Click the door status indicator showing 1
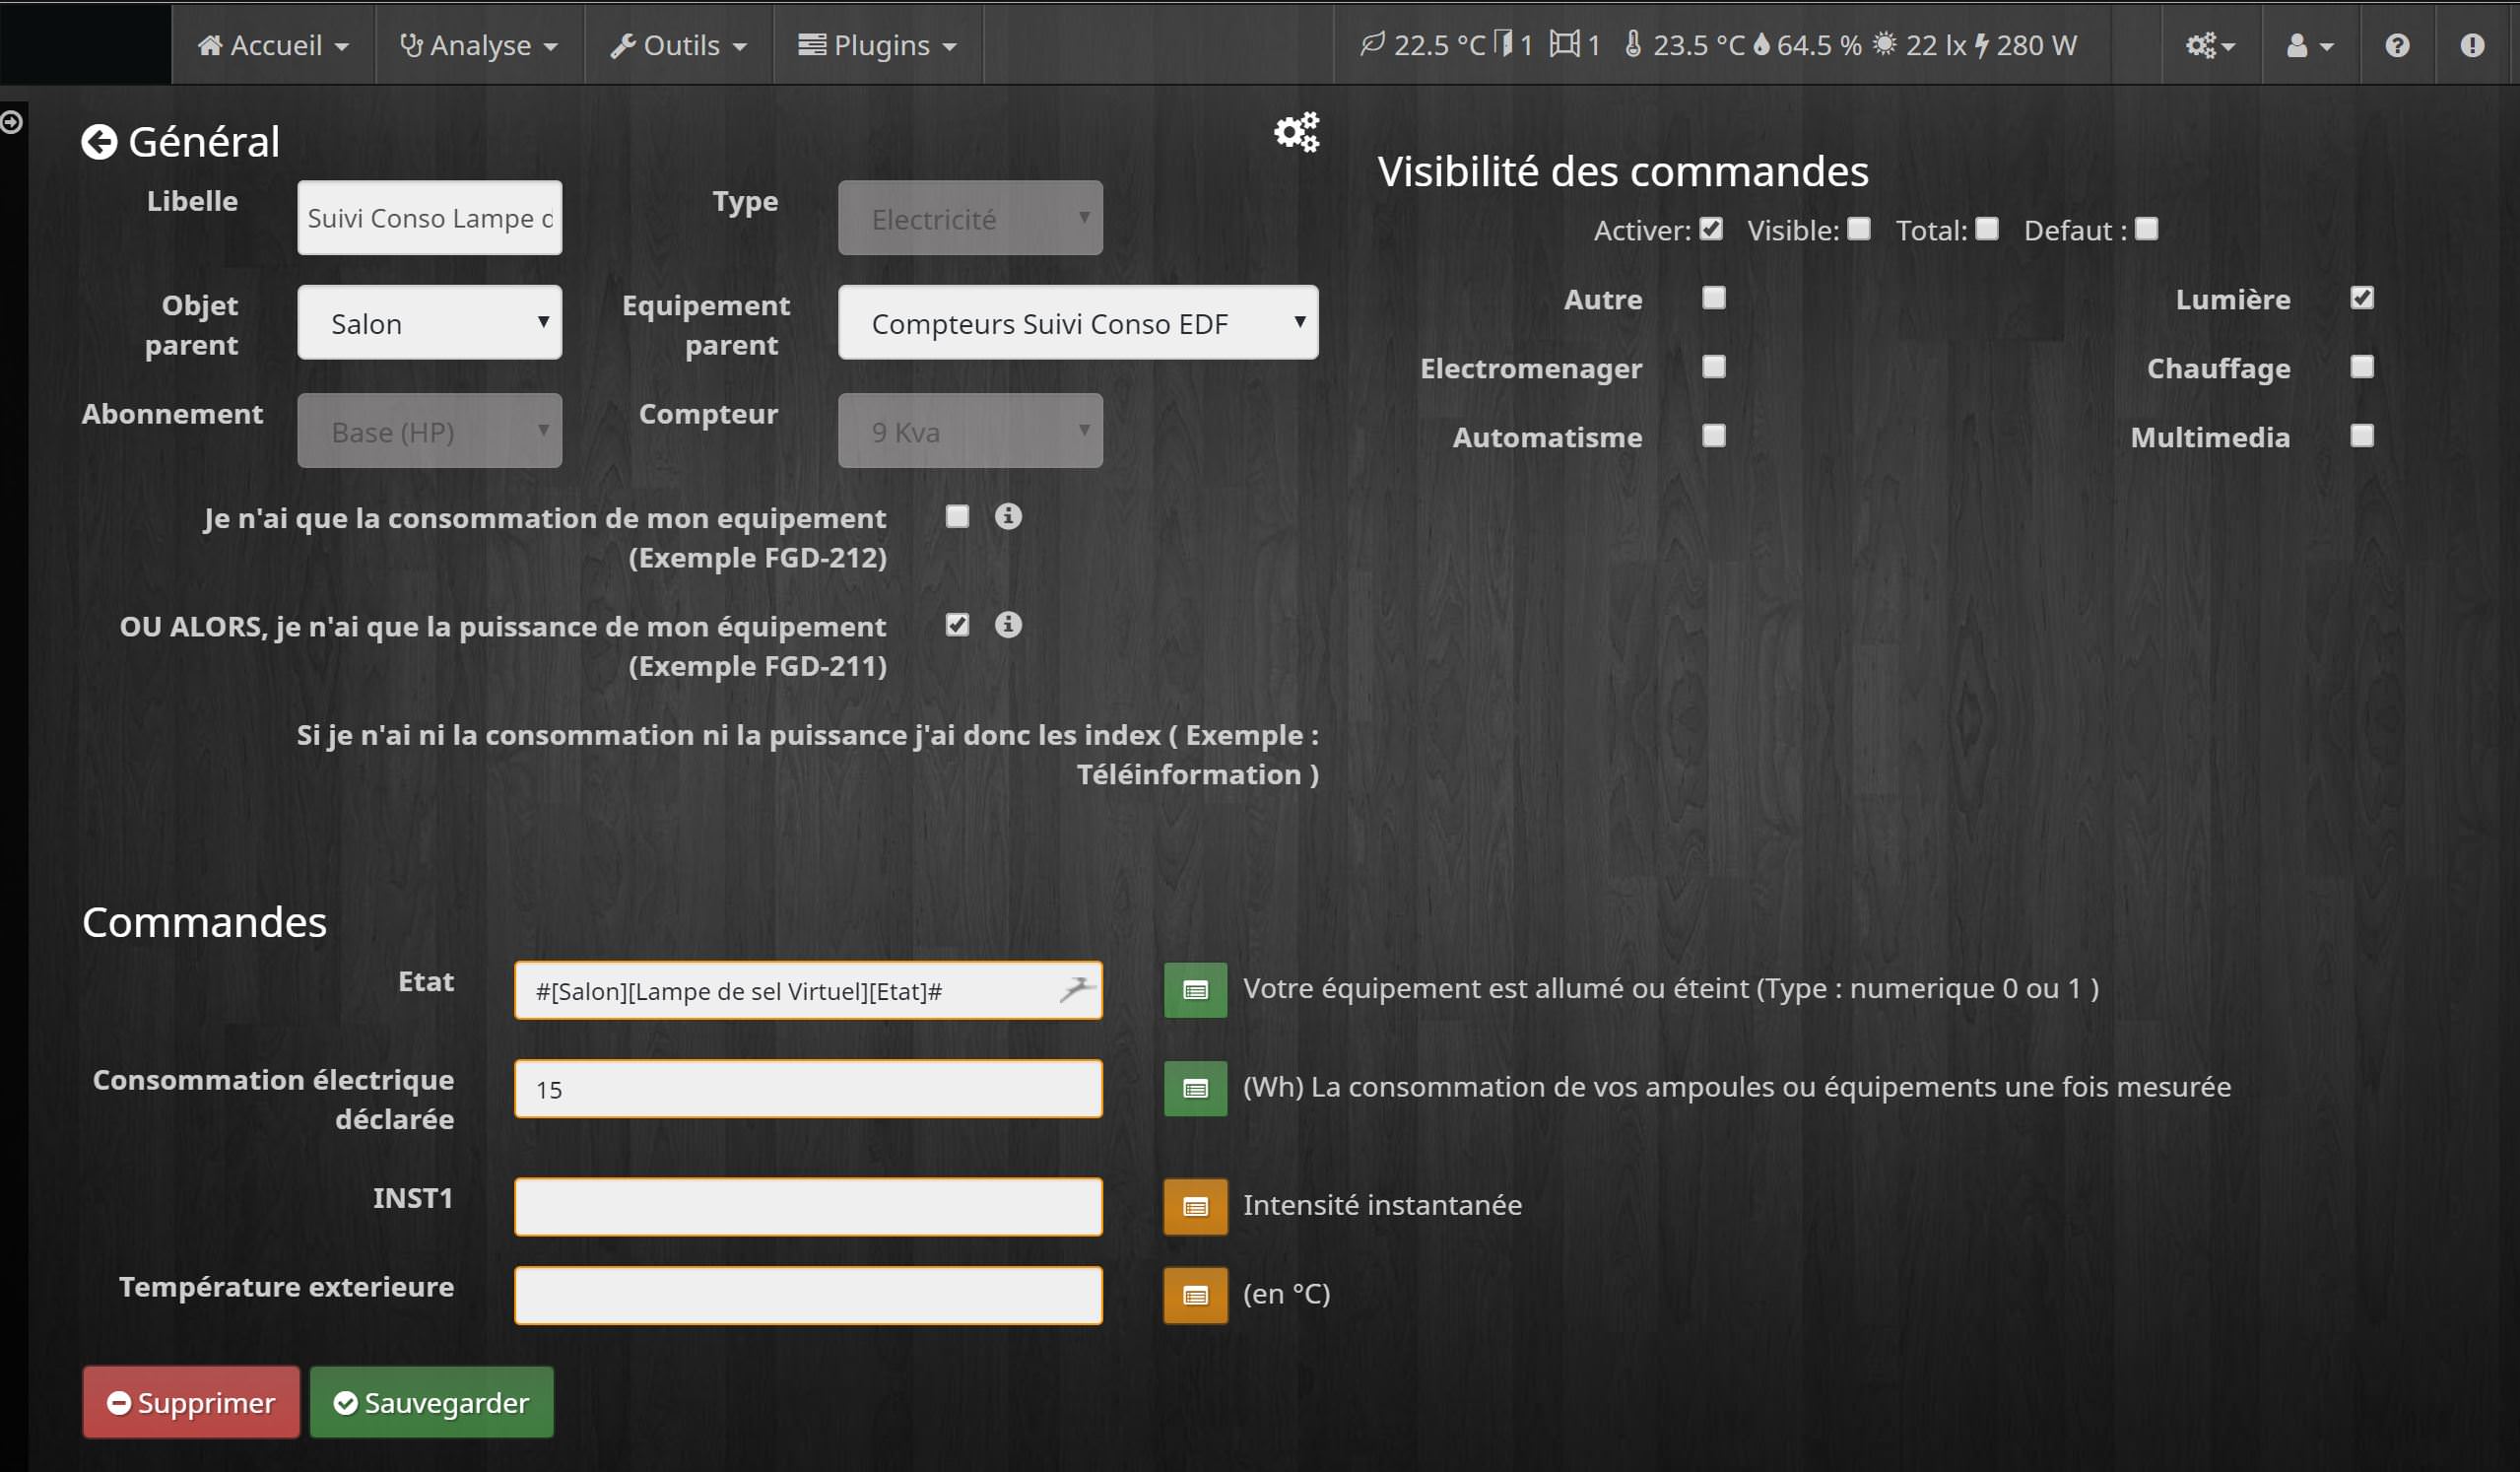The image size is (2520, 1472). click(1513, 45)
